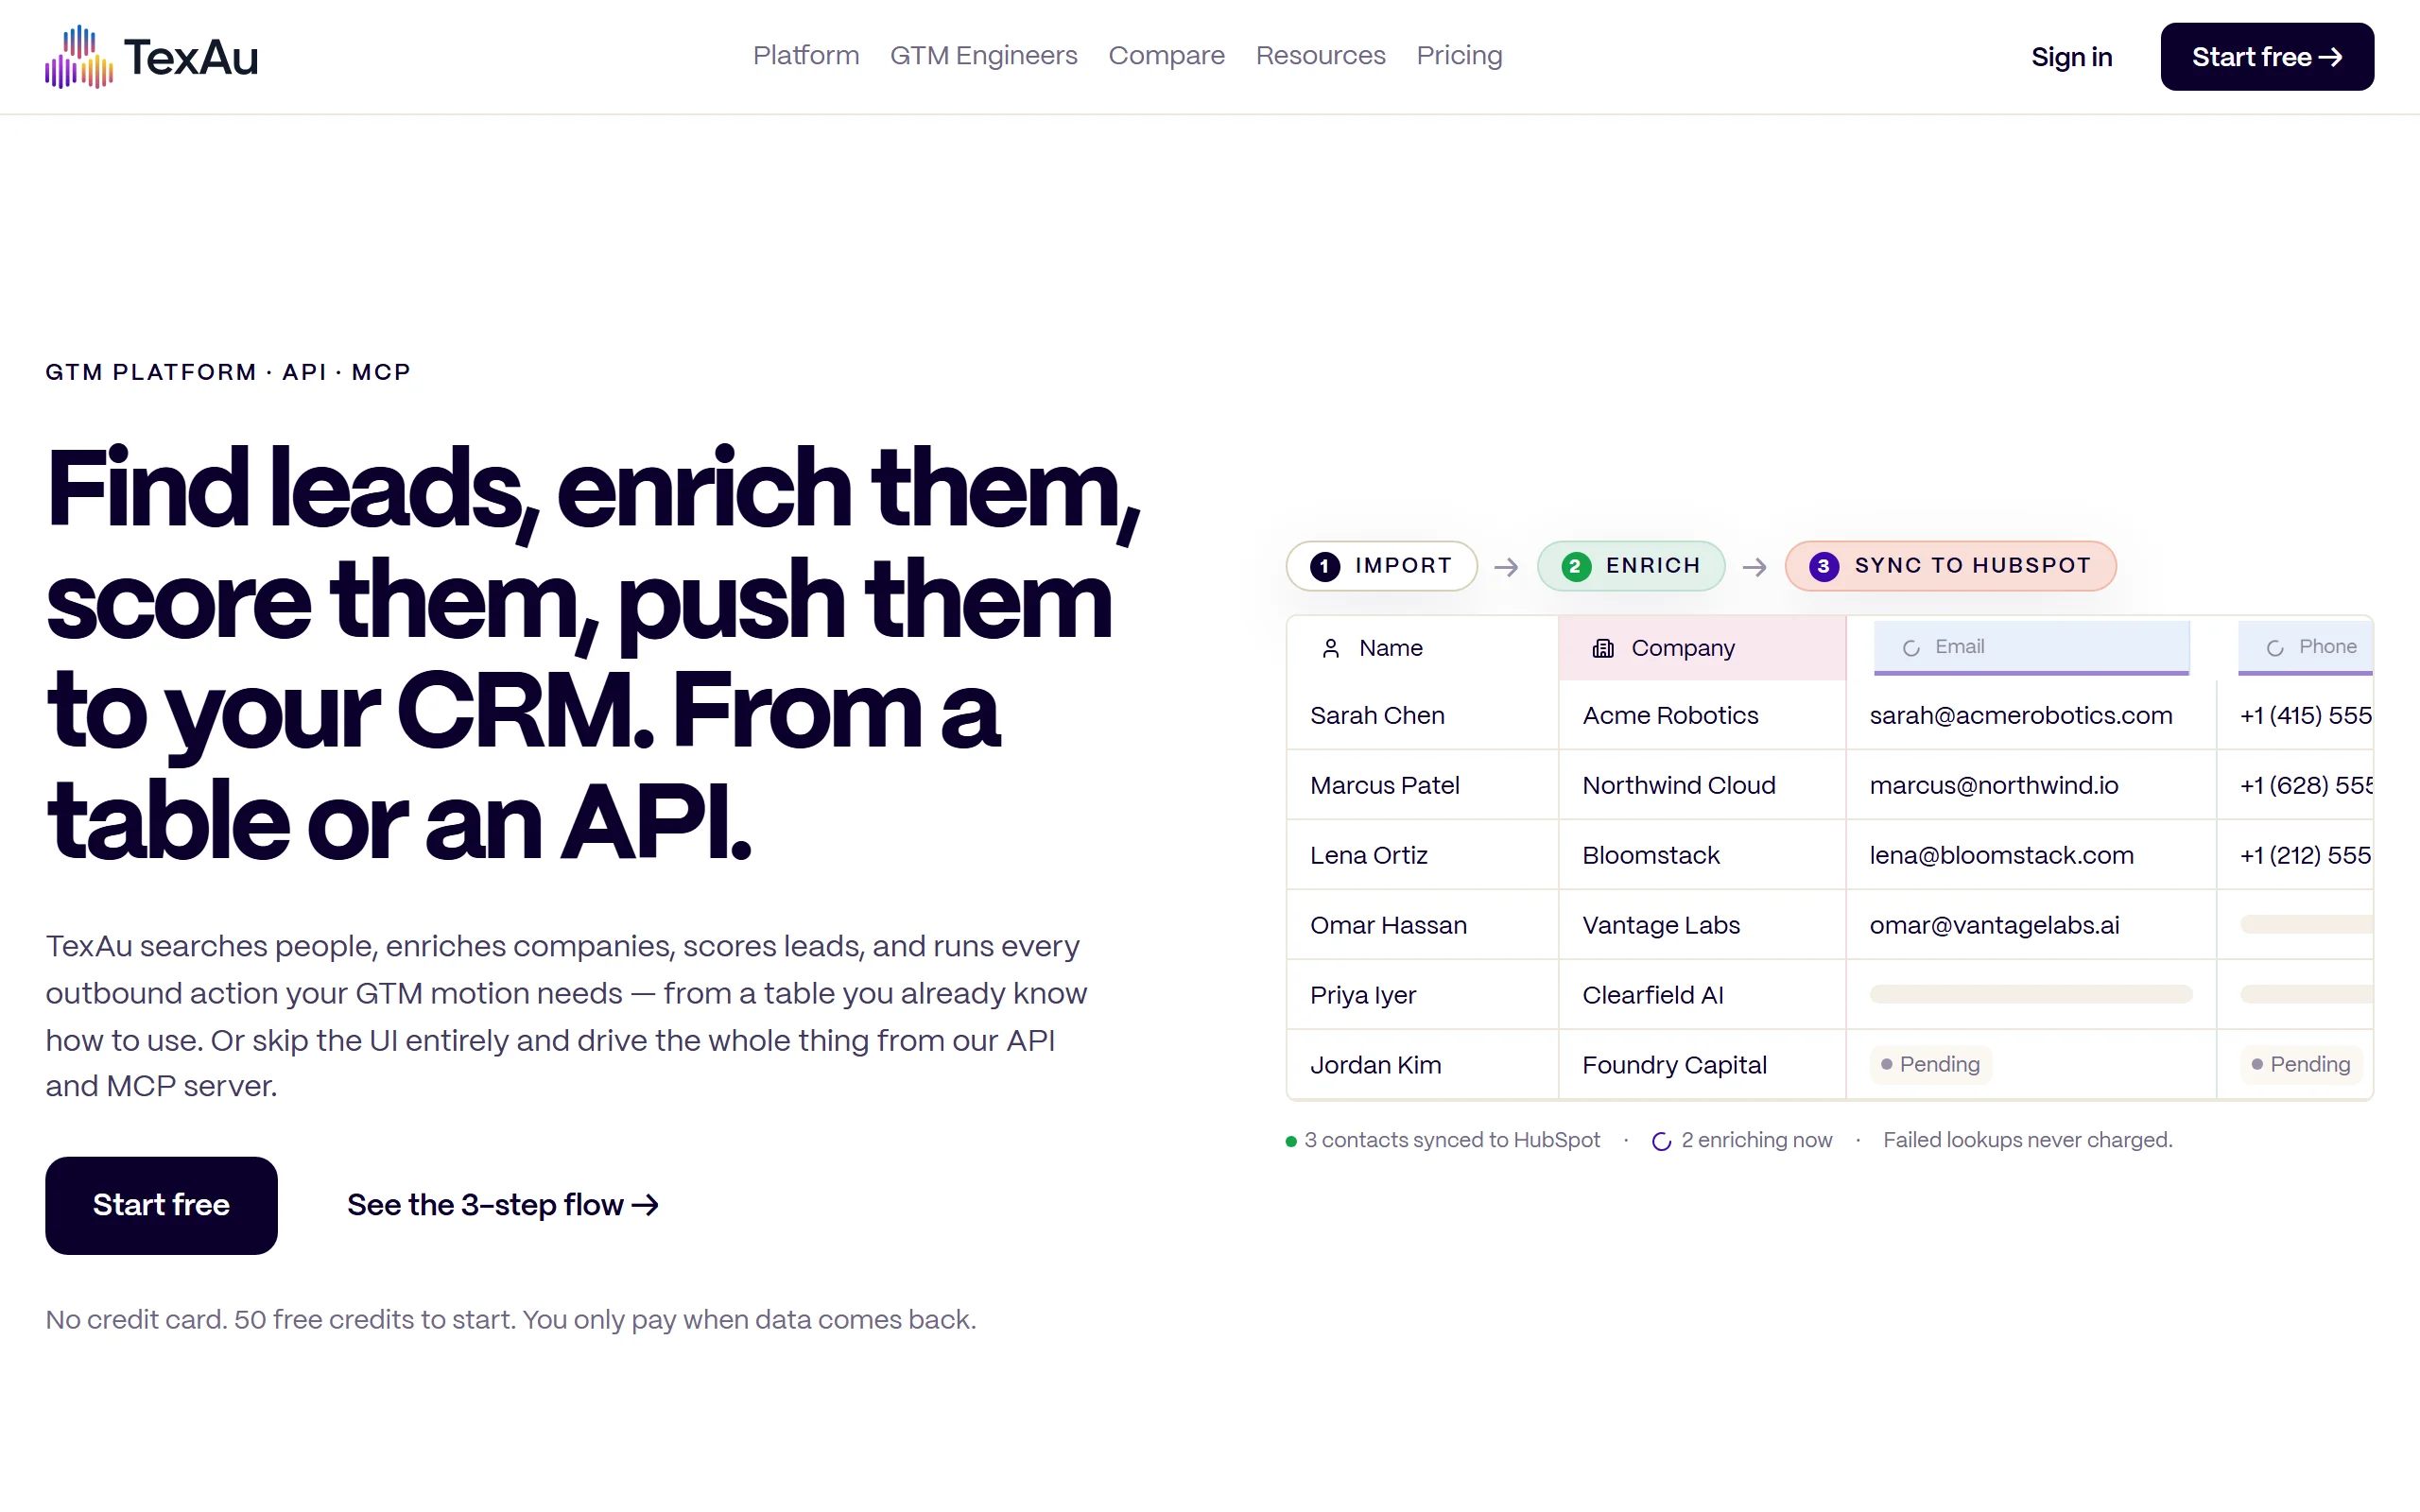Open the Compare menu

point(1167,56)
